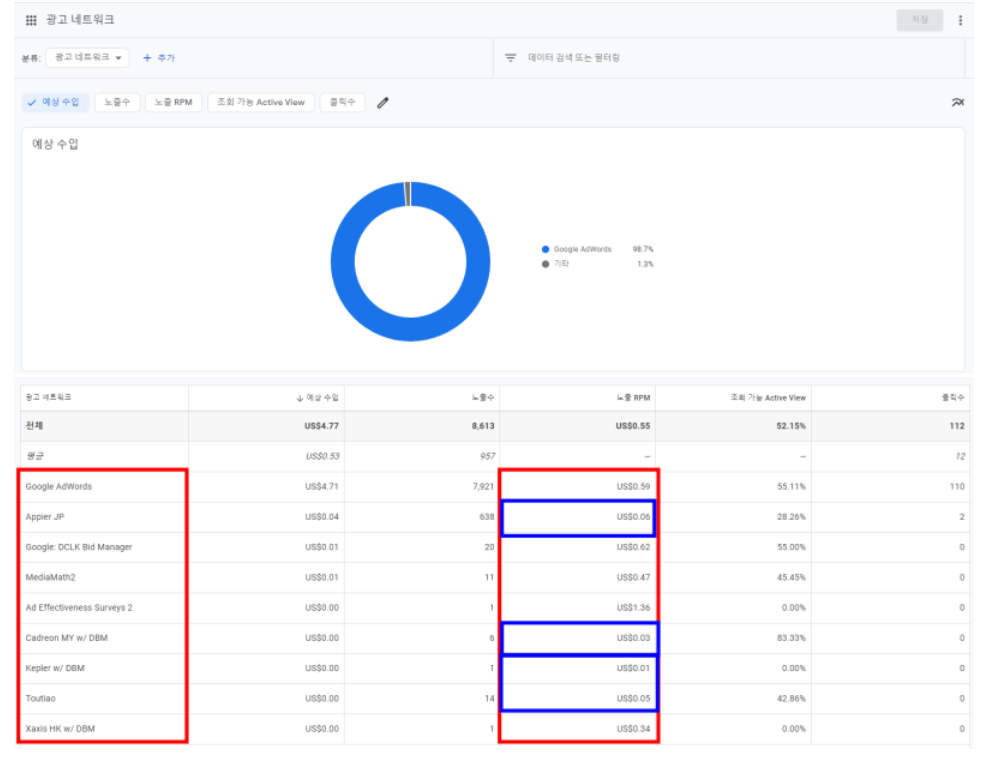Image resolution: width=990 pixels, height=759 pixels.
Task: Select Ad Effectiveness Surveys 2 row
Action: [x=79, y=607]
